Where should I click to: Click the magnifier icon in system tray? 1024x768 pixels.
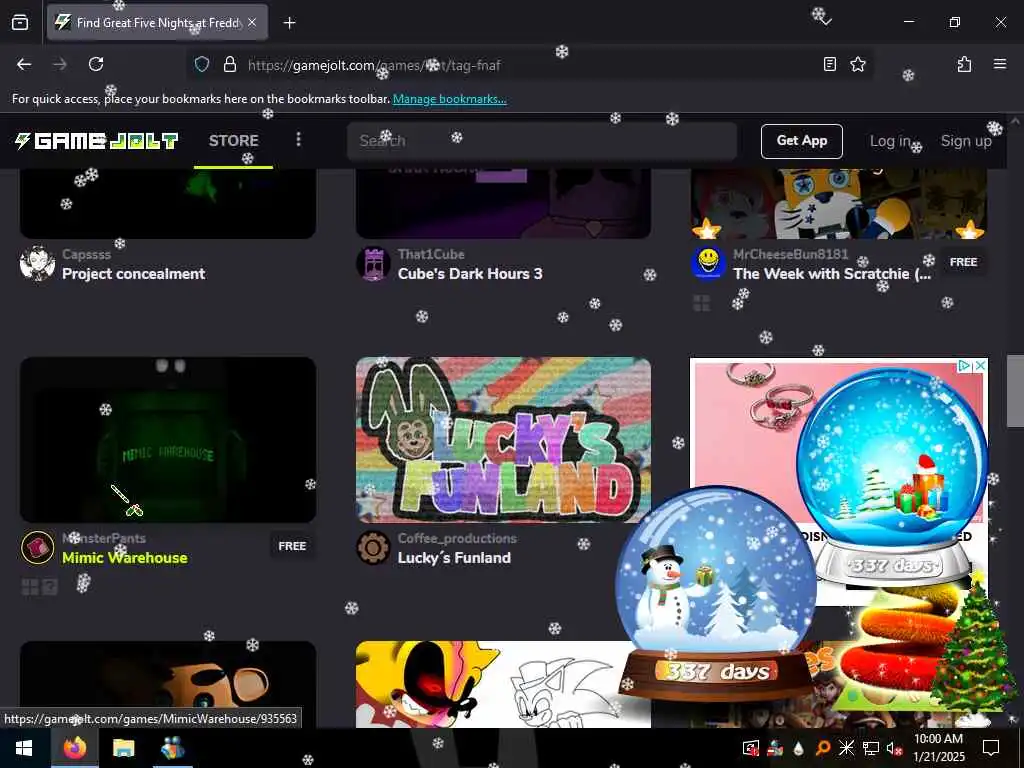[822, 748]
